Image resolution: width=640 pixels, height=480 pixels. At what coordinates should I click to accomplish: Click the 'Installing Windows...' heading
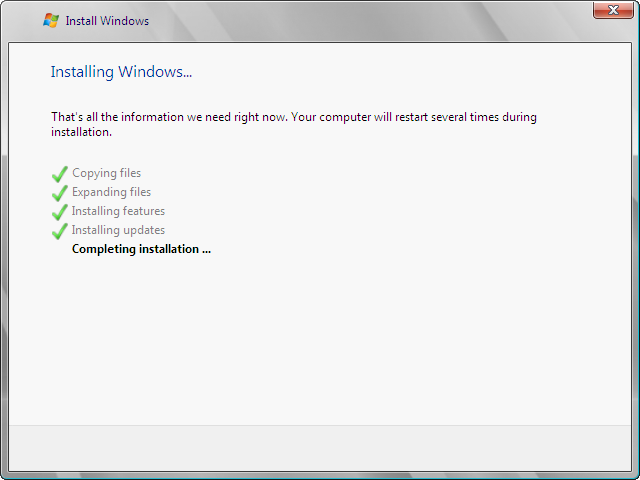point(121,72)
